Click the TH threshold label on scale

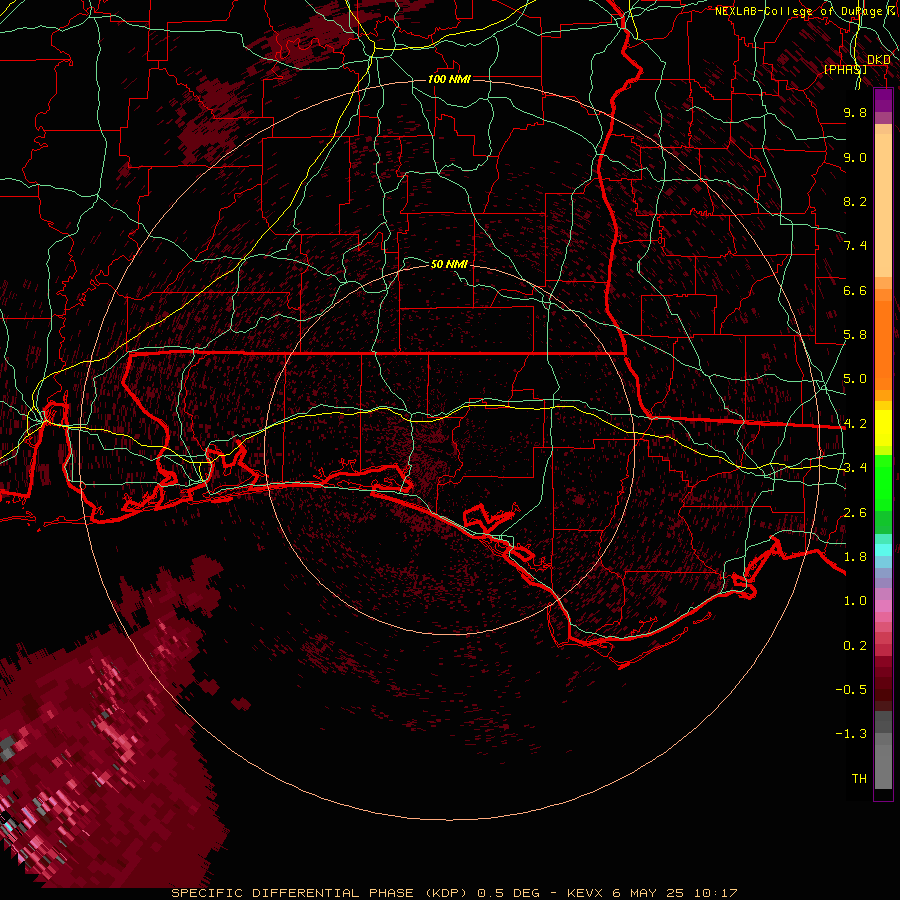point(859,779)
